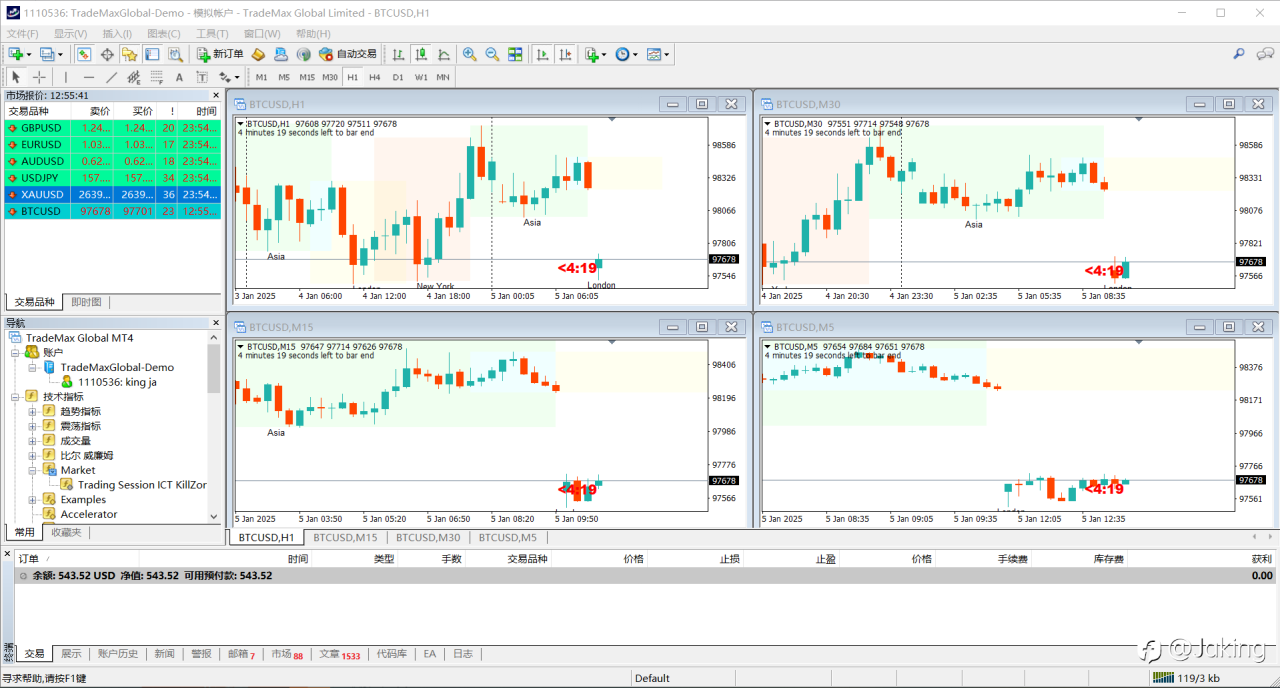Toggle the Data Window crosshair-circle icon
Image resolution: width=1280 pixels, height=688 pixels.
click(107, 54)
